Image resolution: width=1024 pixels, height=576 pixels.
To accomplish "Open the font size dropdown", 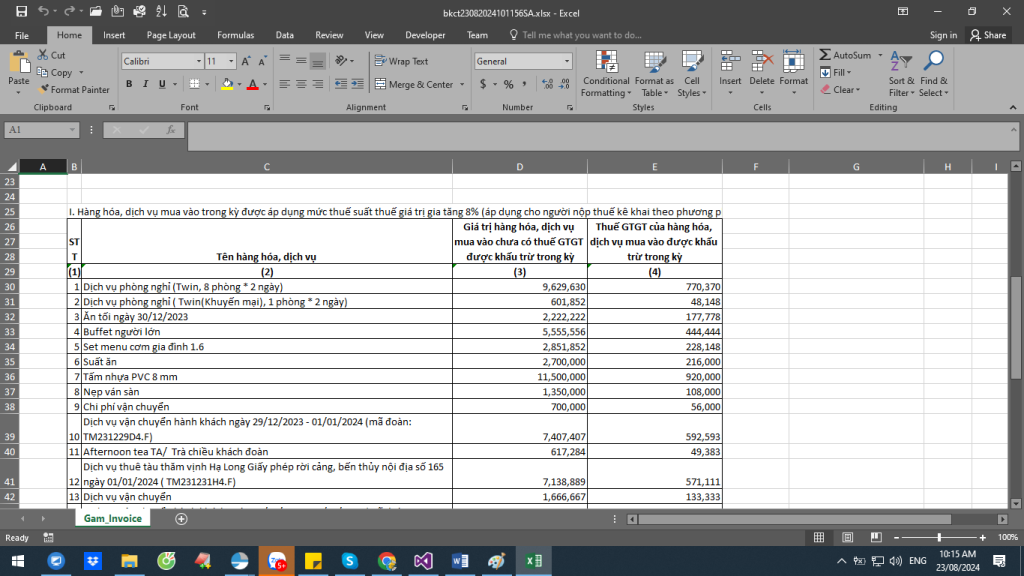I will pos(231,61).
